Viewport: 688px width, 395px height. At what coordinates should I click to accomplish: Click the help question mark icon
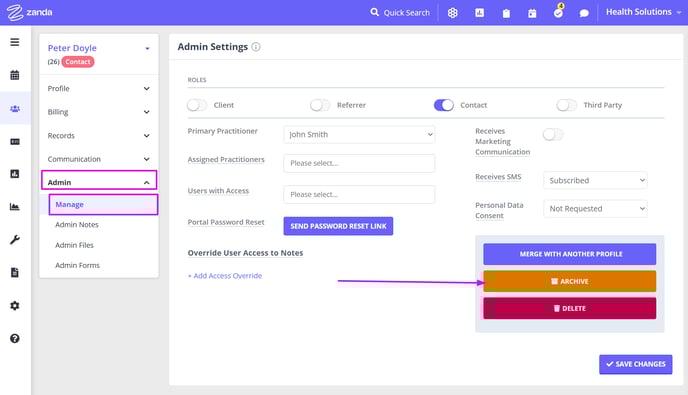point(14,338)
